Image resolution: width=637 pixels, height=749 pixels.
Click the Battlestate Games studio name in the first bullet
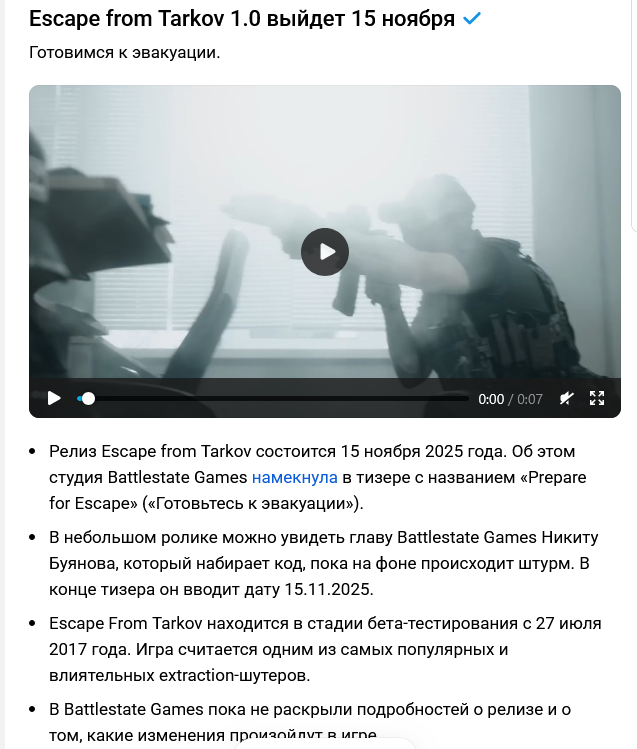177,477
